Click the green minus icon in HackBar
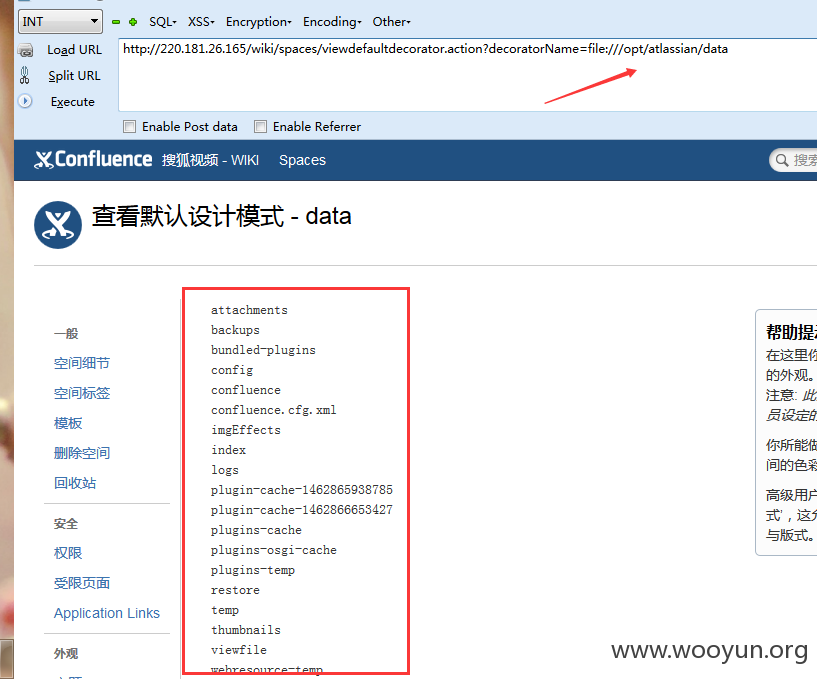 116,22
